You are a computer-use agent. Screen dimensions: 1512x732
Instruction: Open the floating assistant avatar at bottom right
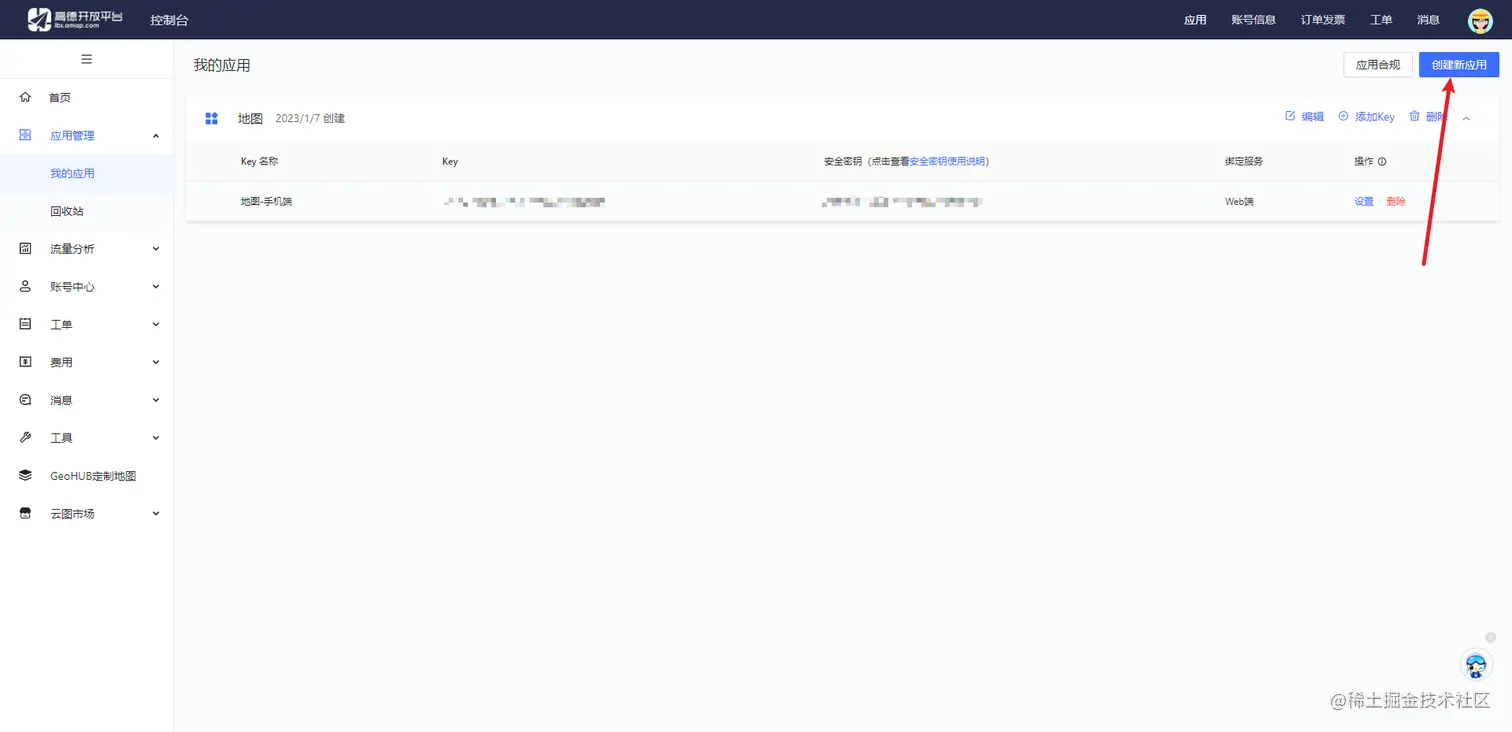pos(1476,664)
